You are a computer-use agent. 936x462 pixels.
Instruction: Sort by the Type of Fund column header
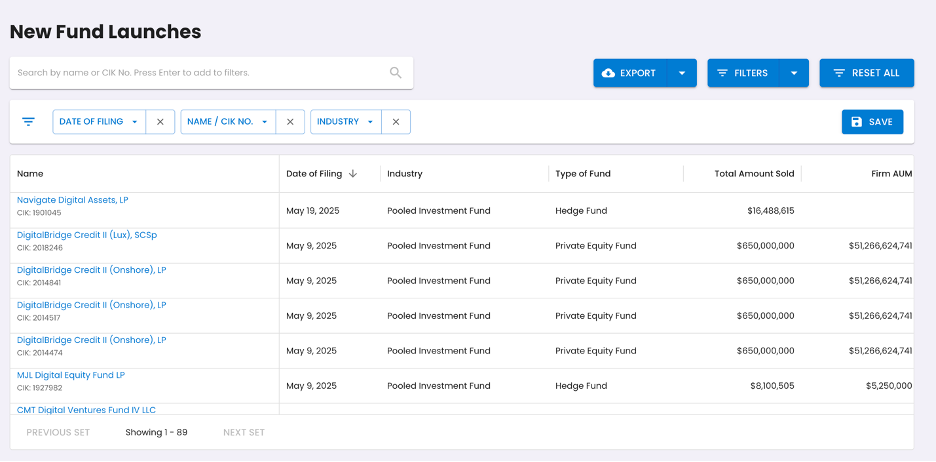583,174
